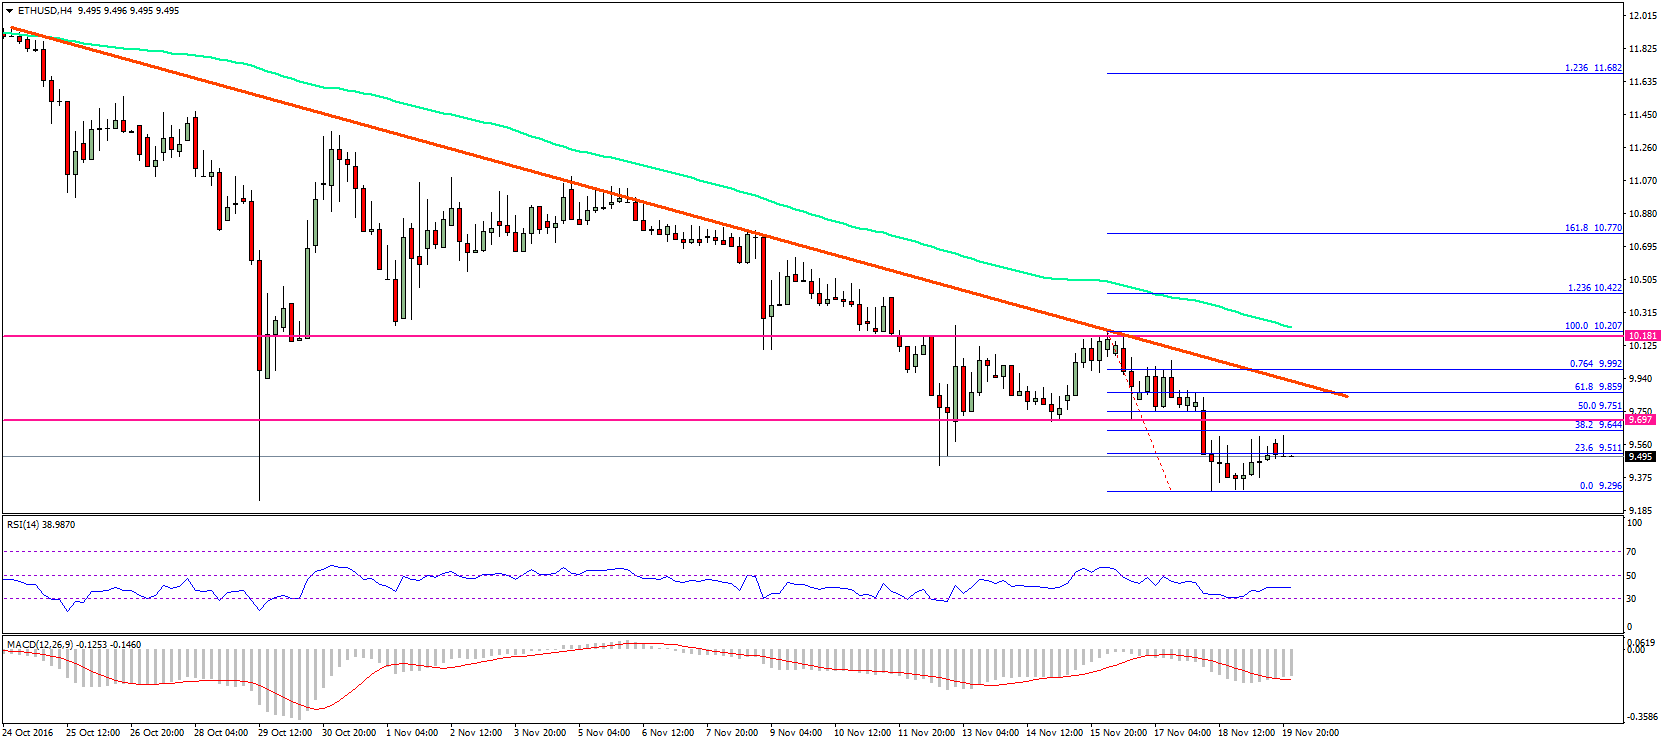This screenshot has width=1663, height=744.
Task: Click Fibonacci label 1.236 10.422
Action: point(1594,288)
